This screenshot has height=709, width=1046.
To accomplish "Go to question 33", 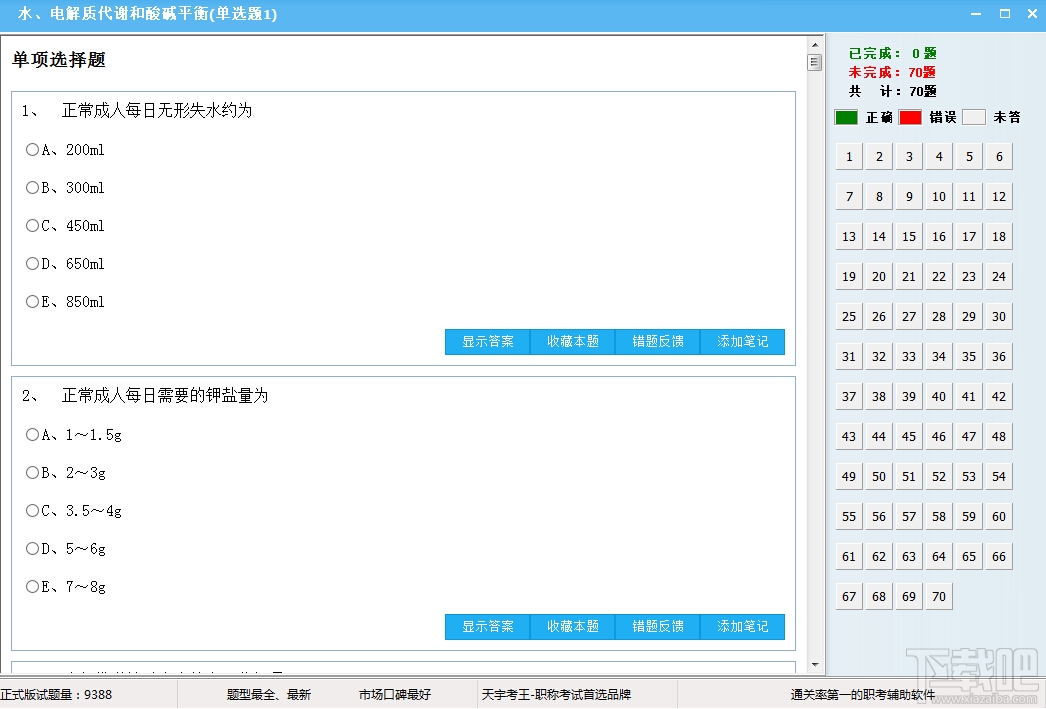I will coord(909,357).
